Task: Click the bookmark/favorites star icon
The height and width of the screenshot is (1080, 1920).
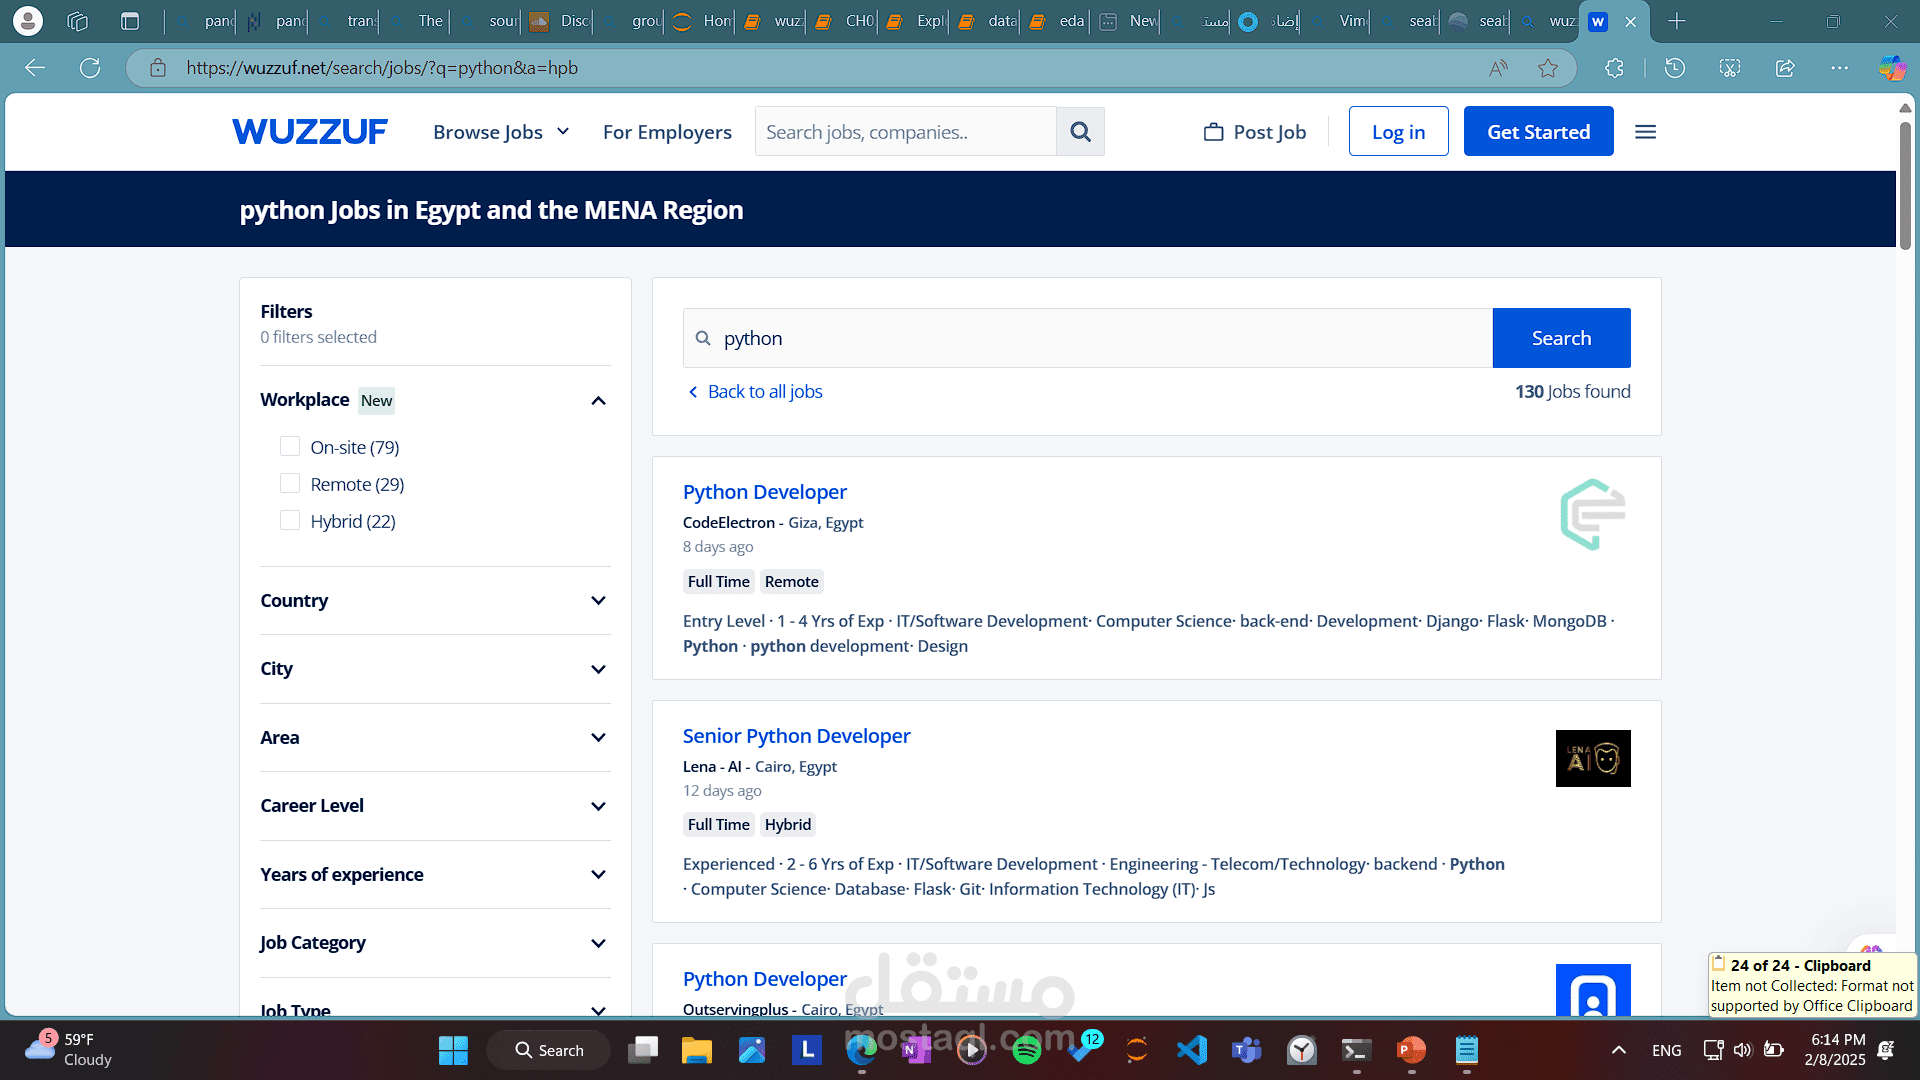Action: pos(1549,67)
